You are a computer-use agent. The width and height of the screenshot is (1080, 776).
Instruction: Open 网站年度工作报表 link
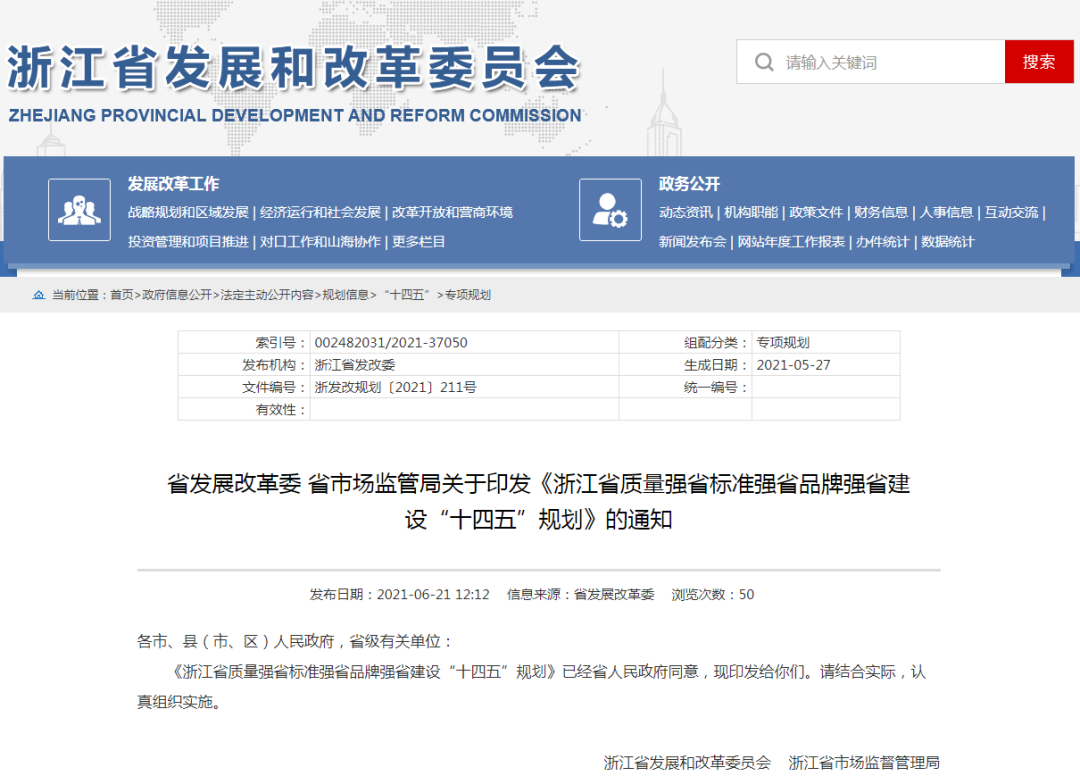click(x=791, y=242)
